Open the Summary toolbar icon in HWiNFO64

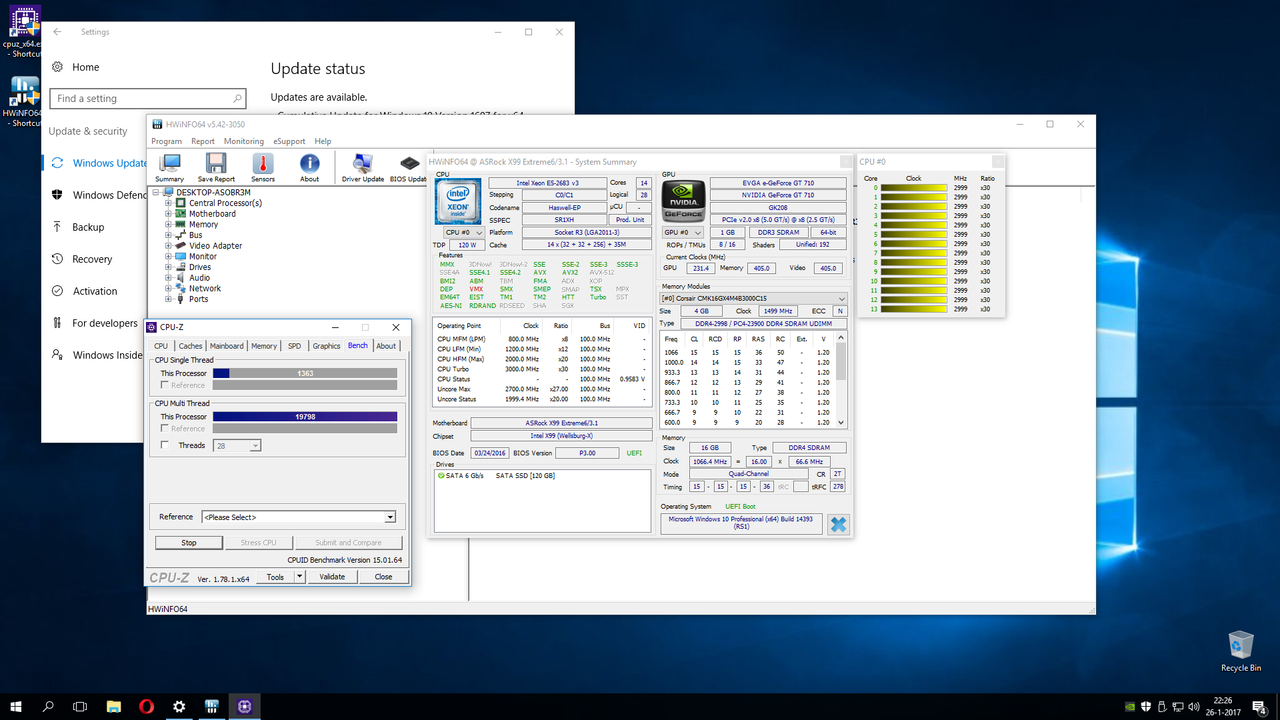coord(170,164)
